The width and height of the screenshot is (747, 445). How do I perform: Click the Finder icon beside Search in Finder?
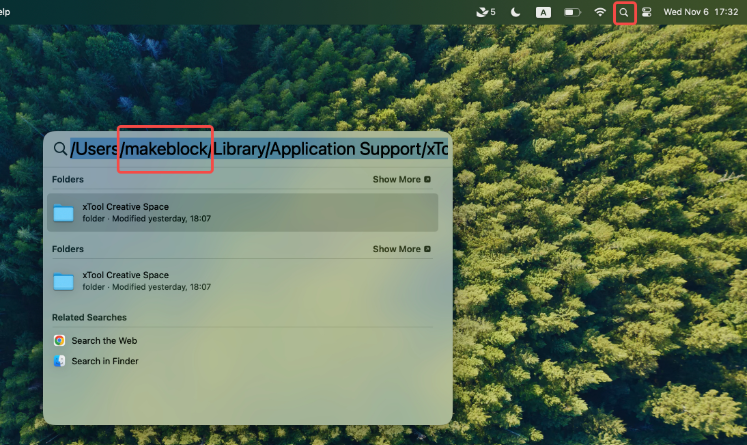point(60,361)
